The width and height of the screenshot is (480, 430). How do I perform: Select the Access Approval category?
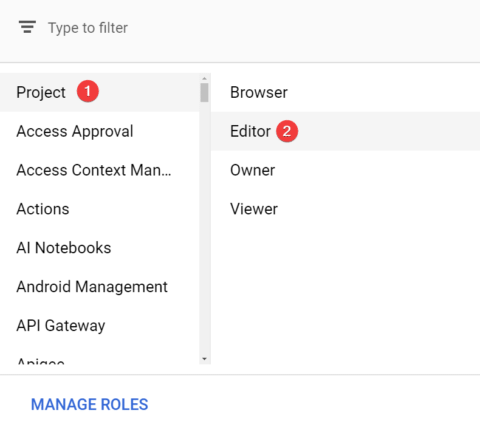pyautogui.click(x=100, y=131)
